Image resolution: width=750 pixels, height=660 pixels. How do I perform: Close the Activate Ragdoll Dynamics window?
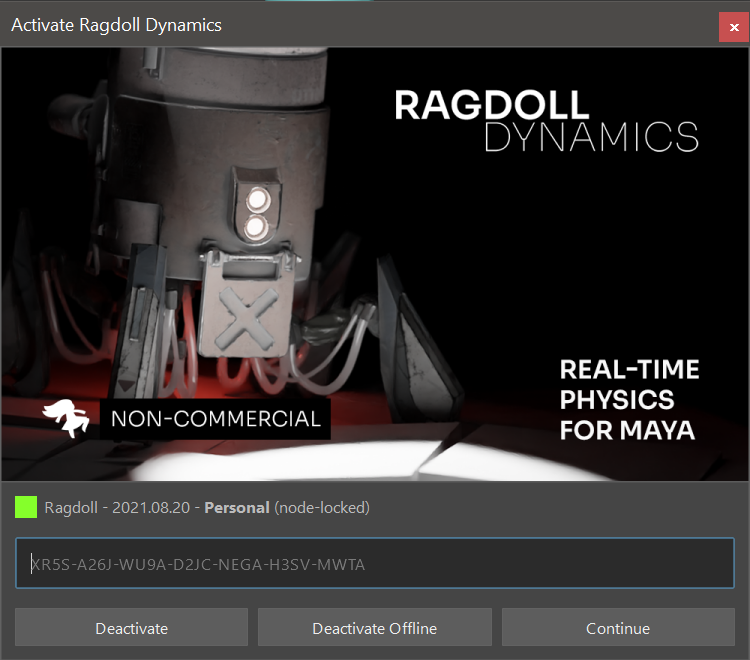click(733, 25)
